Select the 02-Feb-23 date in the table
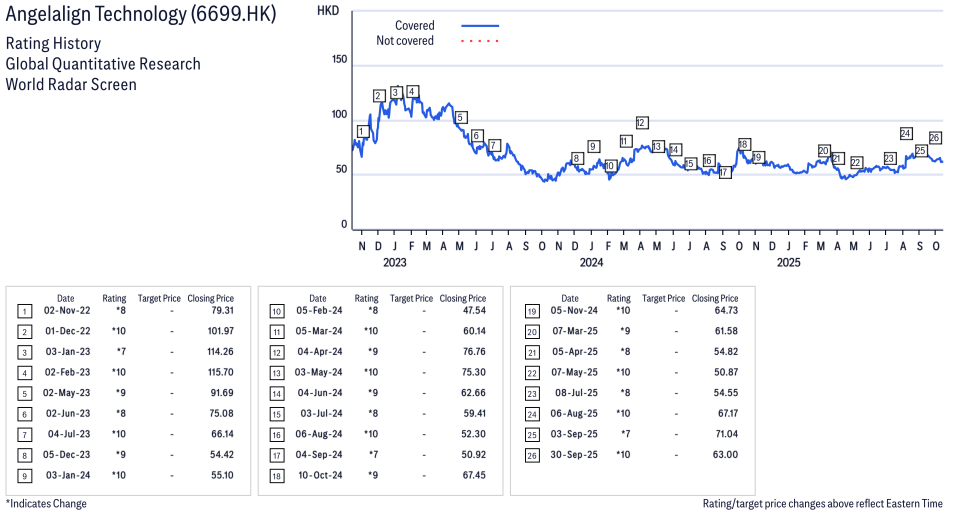 [x=66, y=372]
